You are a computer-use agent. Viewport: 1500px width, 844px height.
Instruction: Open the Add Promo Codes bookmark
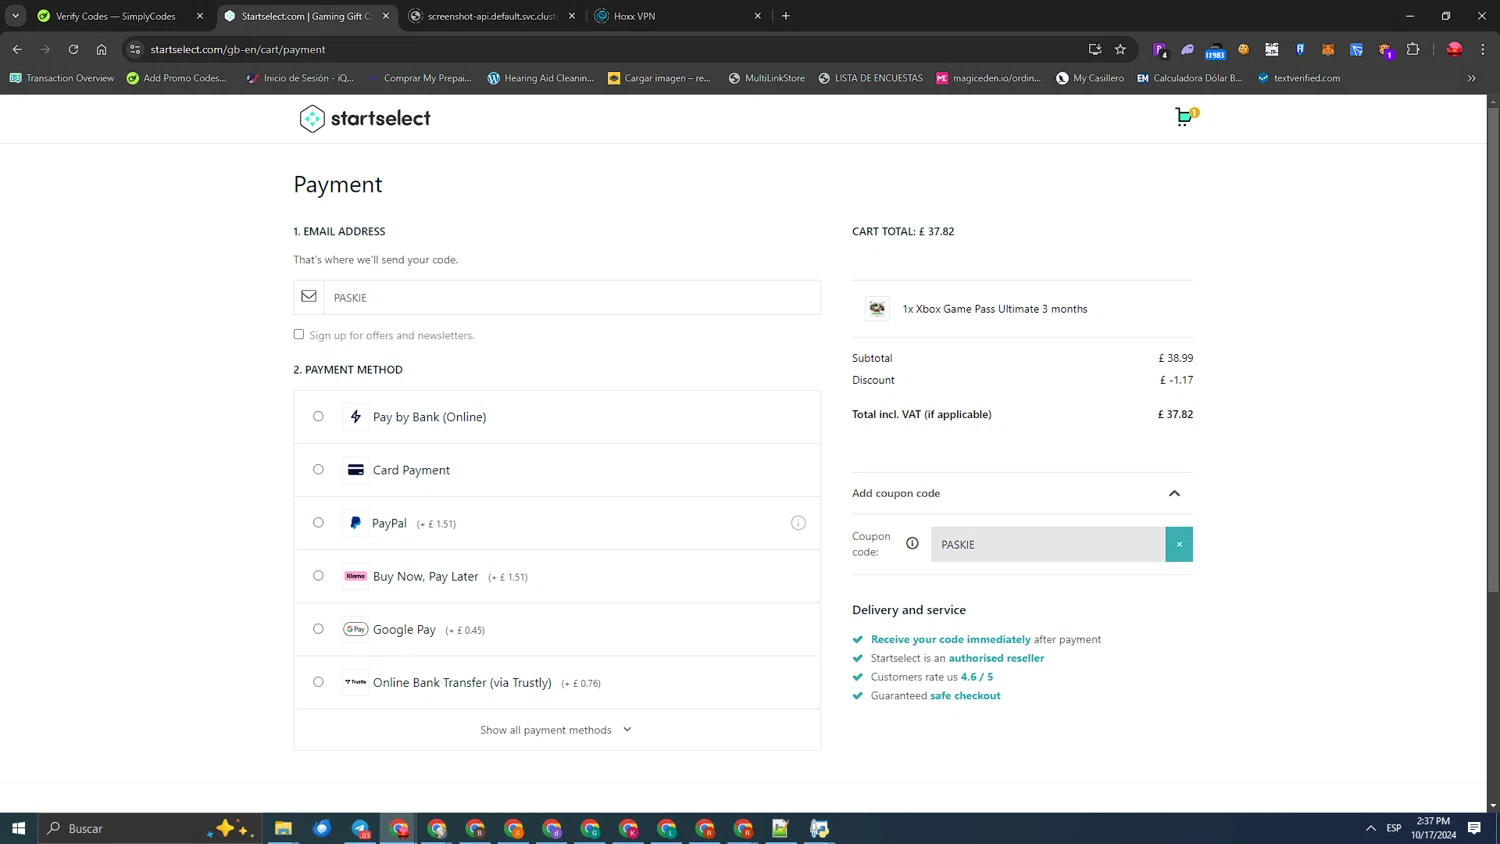pyautogui.click(x=177, y=78)
